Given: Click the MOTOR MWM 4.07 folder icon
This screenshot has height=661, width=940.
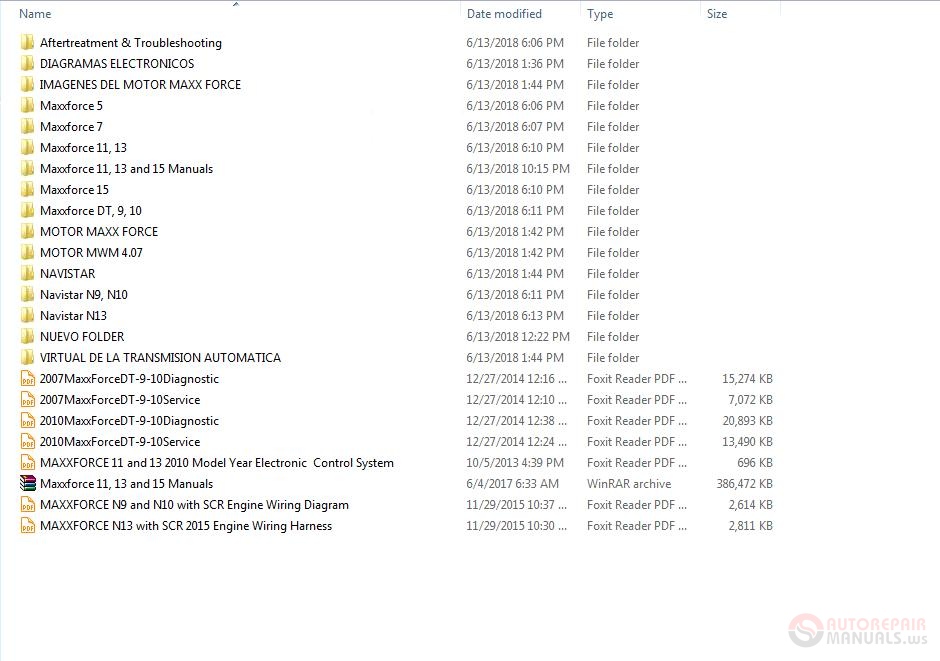Looking at the screenshot, I should pos(28,252).
